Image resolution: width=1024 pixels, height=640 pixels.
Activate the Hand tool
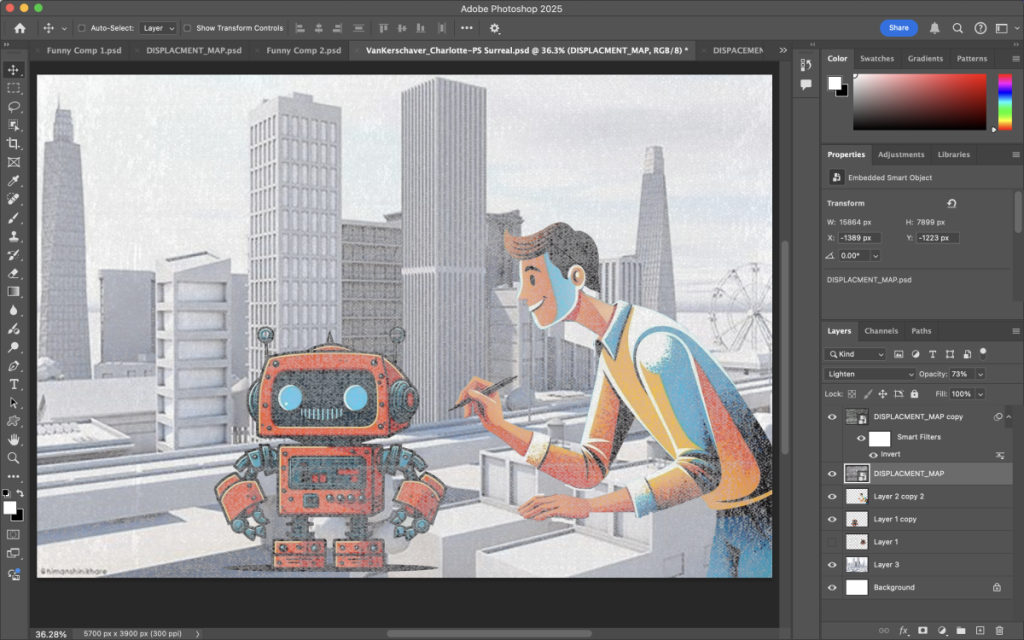coord(14,439)
